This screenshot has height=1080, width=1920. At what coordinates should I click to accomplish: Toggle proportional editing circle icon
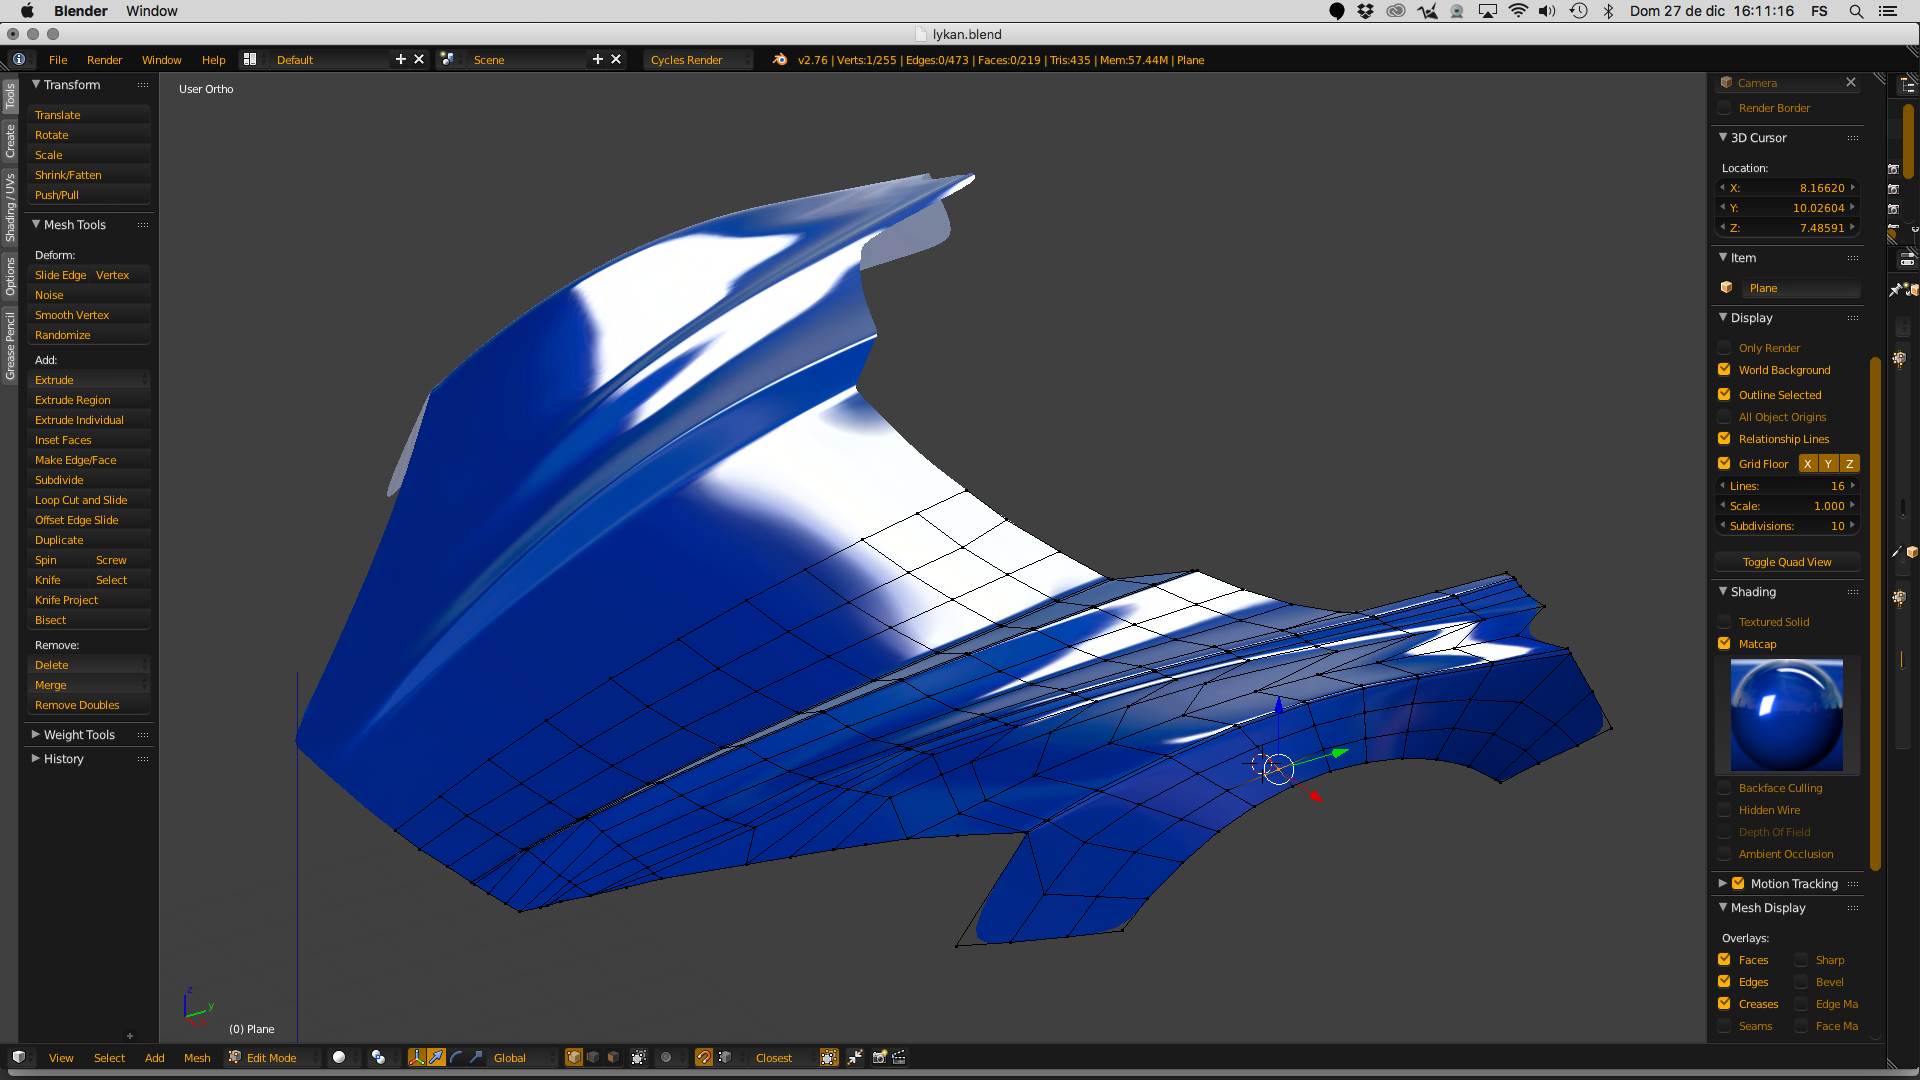pos(666,1058)
